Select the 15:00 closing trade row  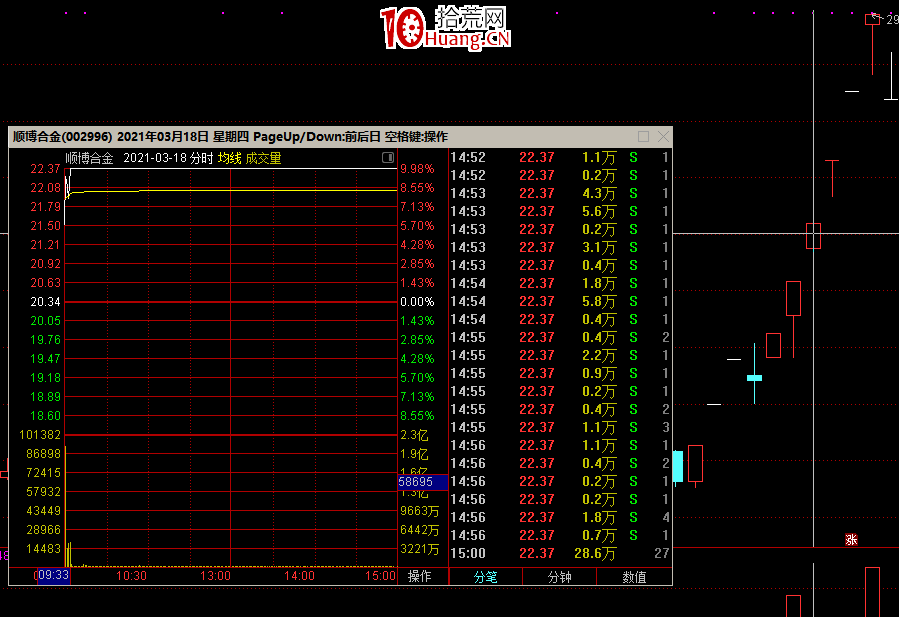coord(559,553)
